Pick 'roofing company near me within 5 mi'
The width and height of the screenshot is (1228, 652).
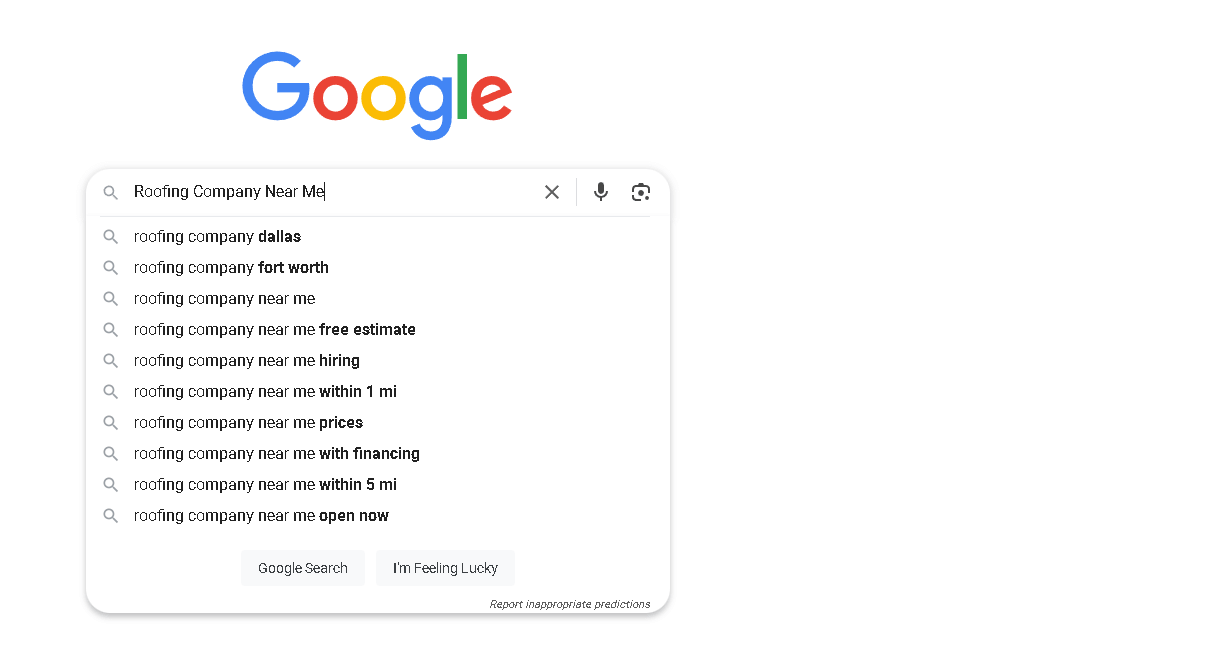pyautogui.click(x=378, y=485)
